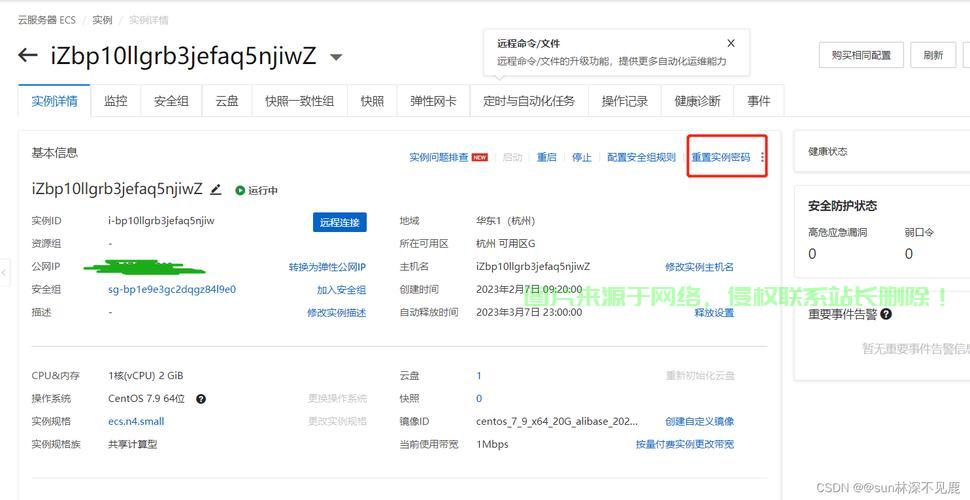Click the image ID centos_7_9_x64_20G_alibase value
Screen dimensions: 970x500
[557, 421]
